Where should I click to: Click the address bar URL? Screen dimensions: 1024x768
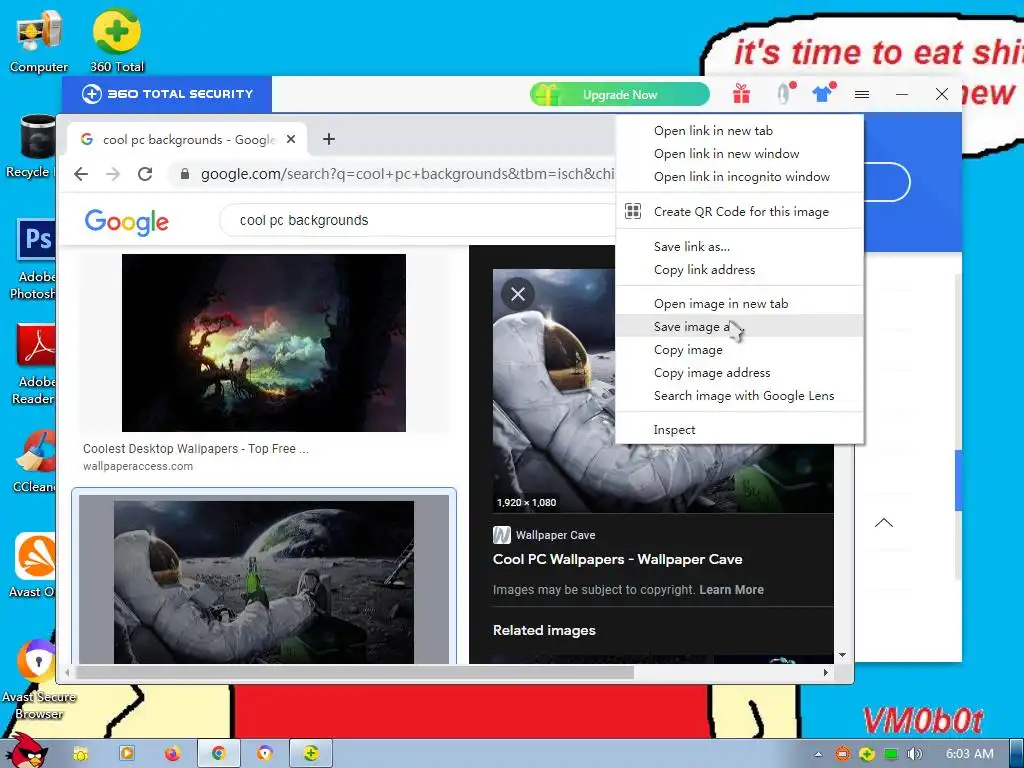(407, 174)
